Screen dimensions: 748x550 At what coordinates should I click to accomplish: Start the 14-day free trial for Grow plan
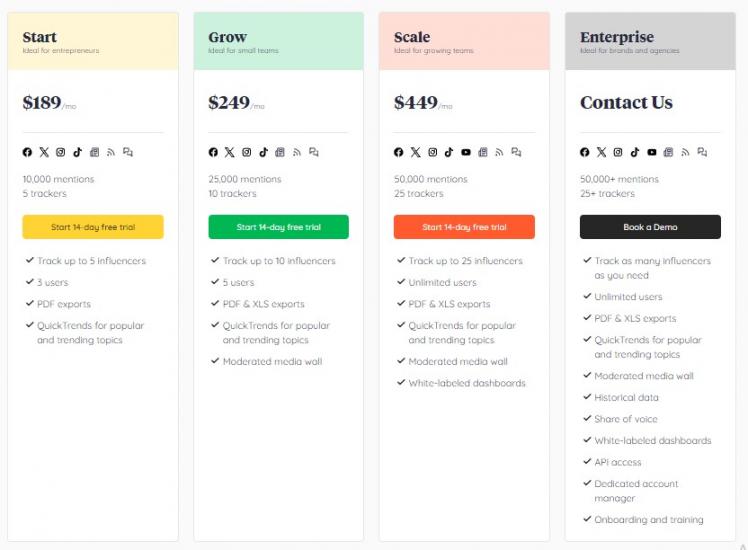(278, 227)
